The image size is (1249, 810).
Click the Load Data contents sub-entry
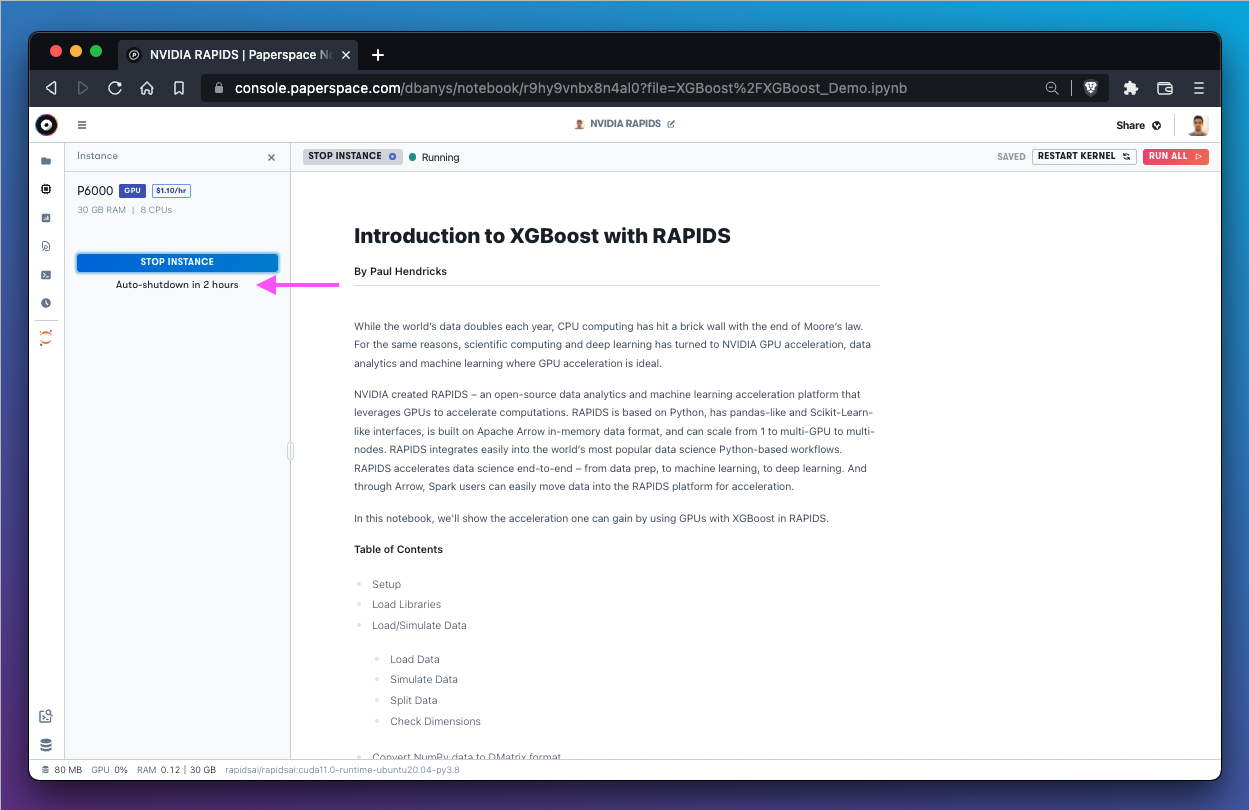click(414, 659)
